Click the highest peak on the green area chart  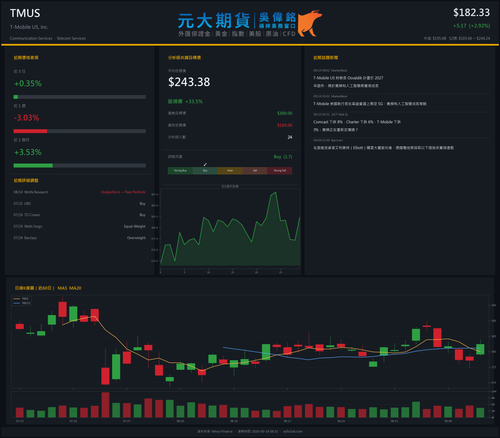275,192
